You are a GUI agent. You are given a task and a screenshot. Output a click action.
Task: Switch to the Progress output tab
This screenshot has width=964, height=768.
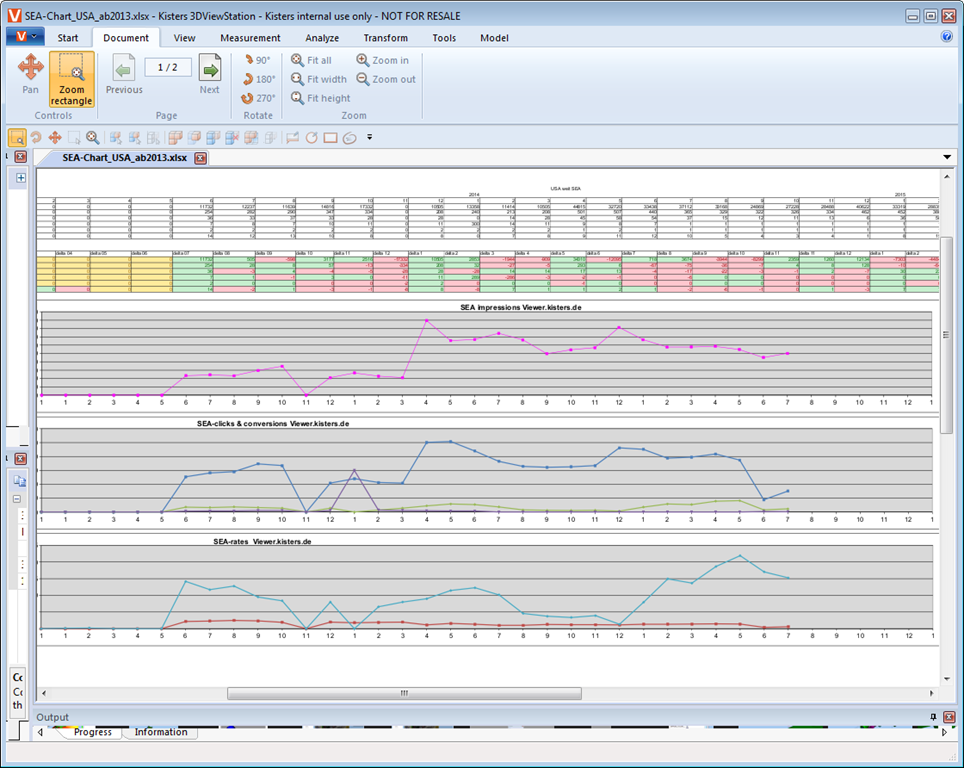[93, 732]
